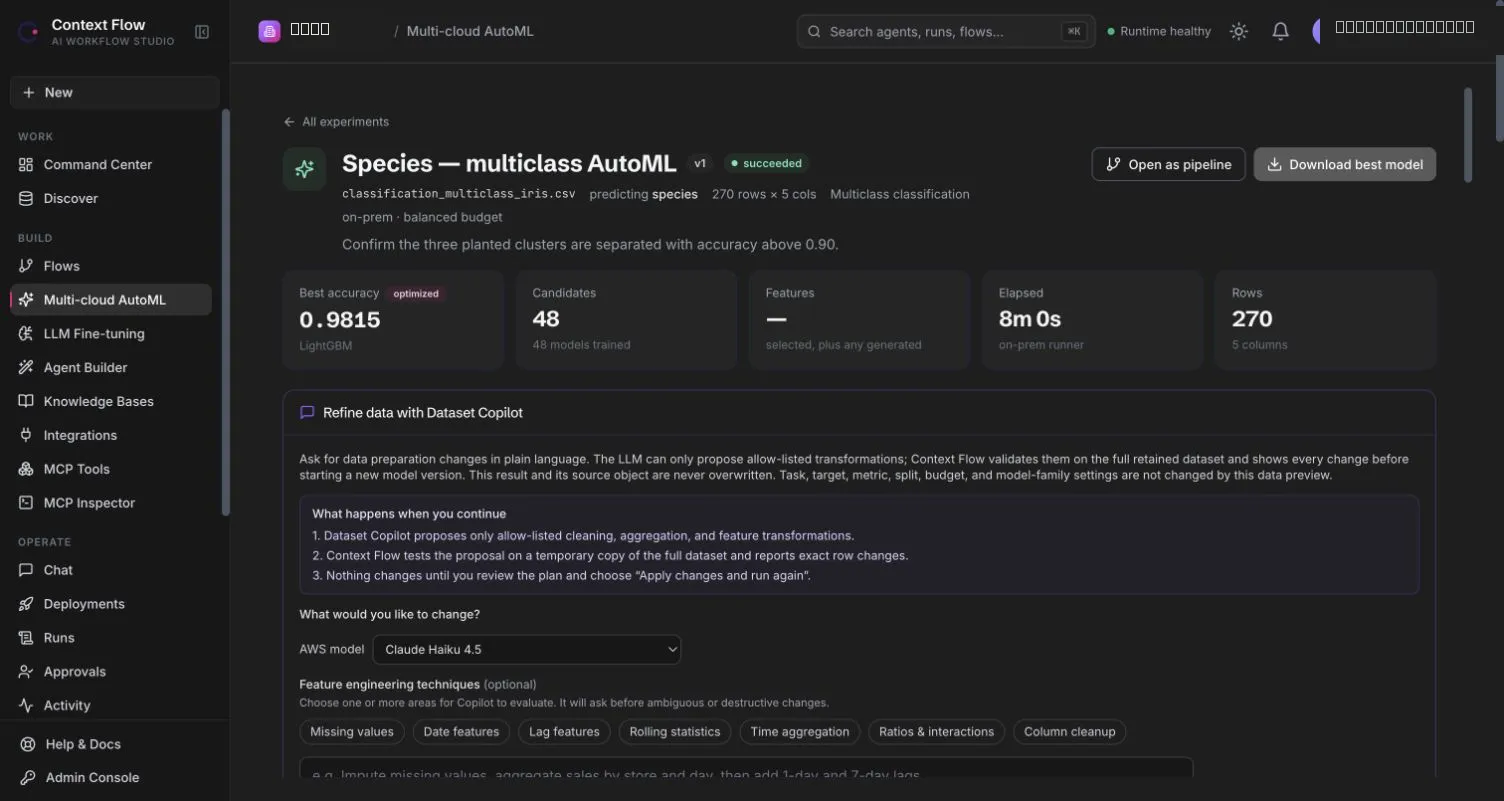Click the Multi-cloud AutoML breadcrumb
This screenshot has height=801, width=1504.
470,32
